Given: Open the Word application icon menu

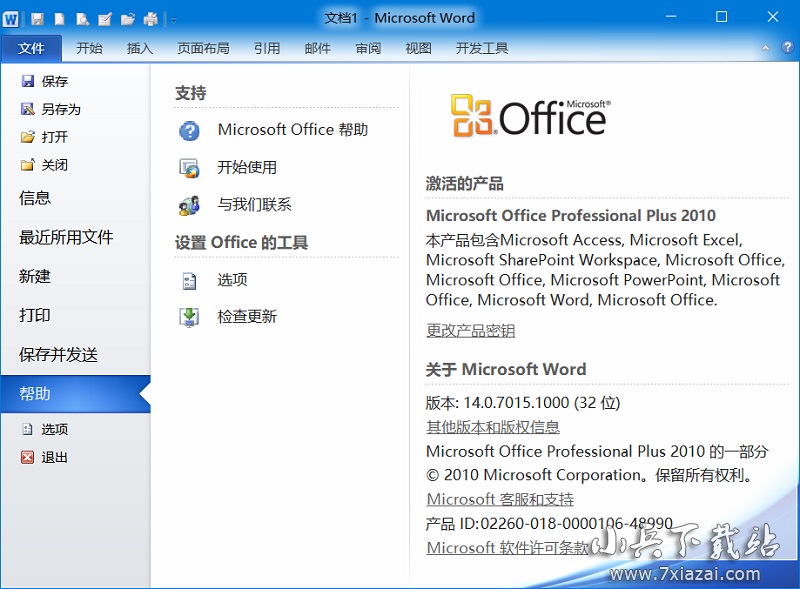Looking at the screenshot, I should (x=11, y=18).
